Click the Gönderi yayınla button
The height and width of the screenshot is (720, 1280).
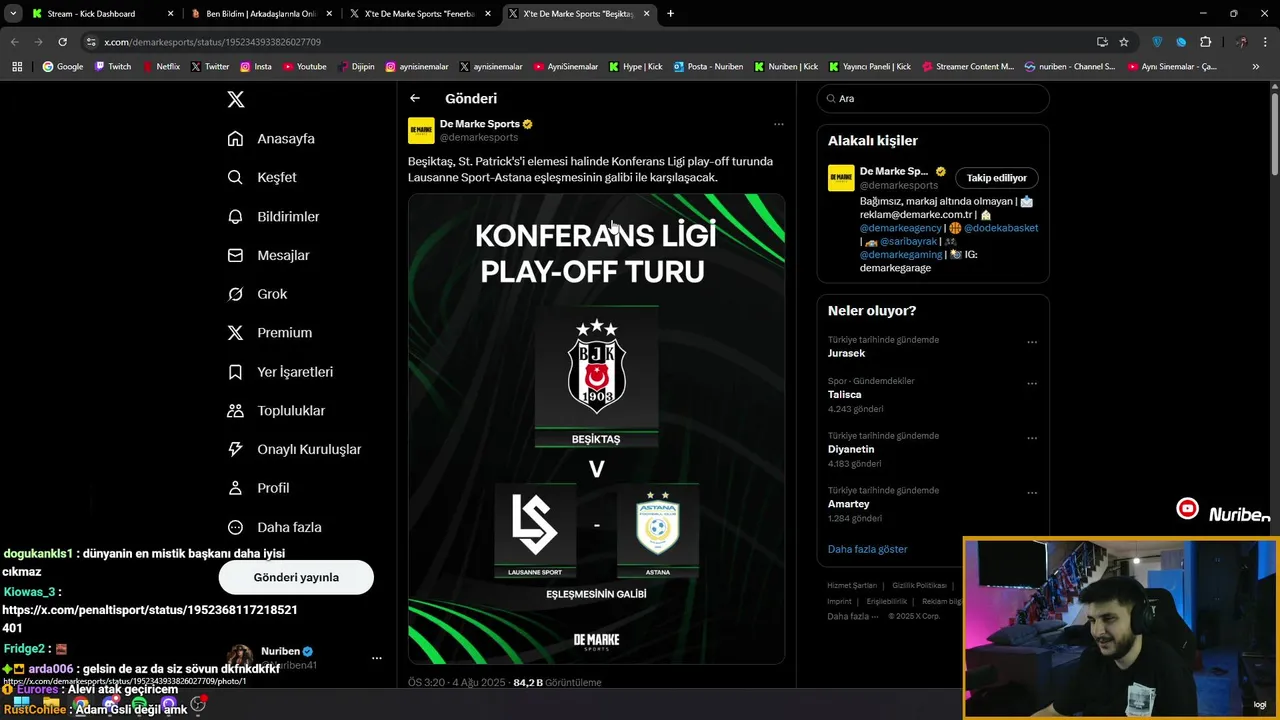click(x=296, y=577)
